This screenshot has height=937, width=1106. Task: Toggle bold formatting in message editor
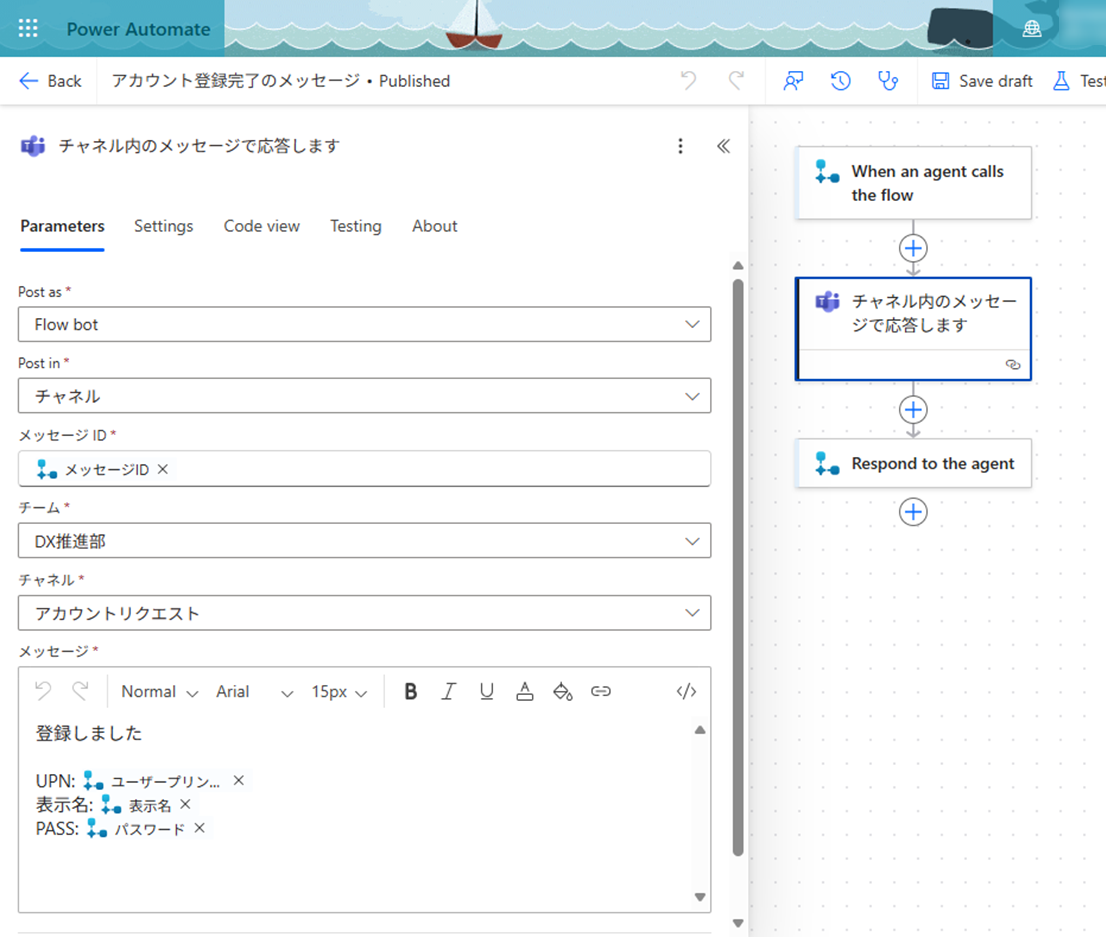pos(411,691)
